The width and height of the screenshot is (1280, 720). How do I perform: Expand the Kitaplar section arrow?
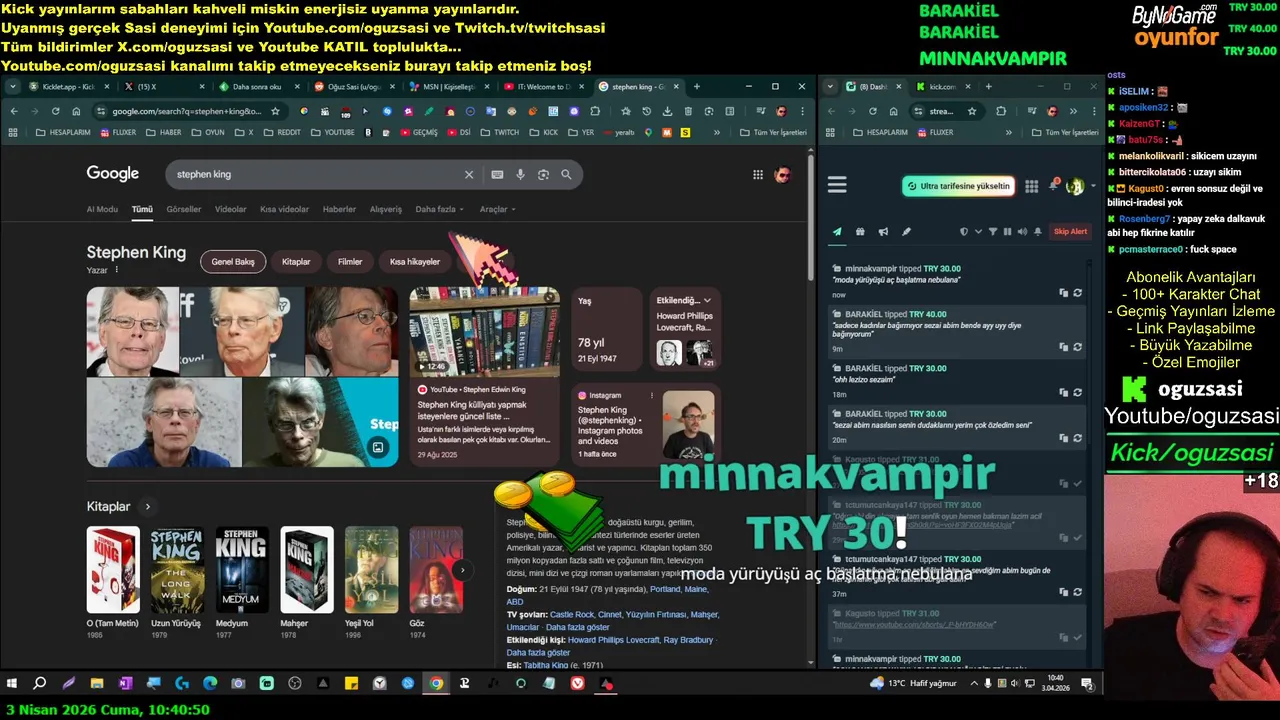tap(148, 507)
